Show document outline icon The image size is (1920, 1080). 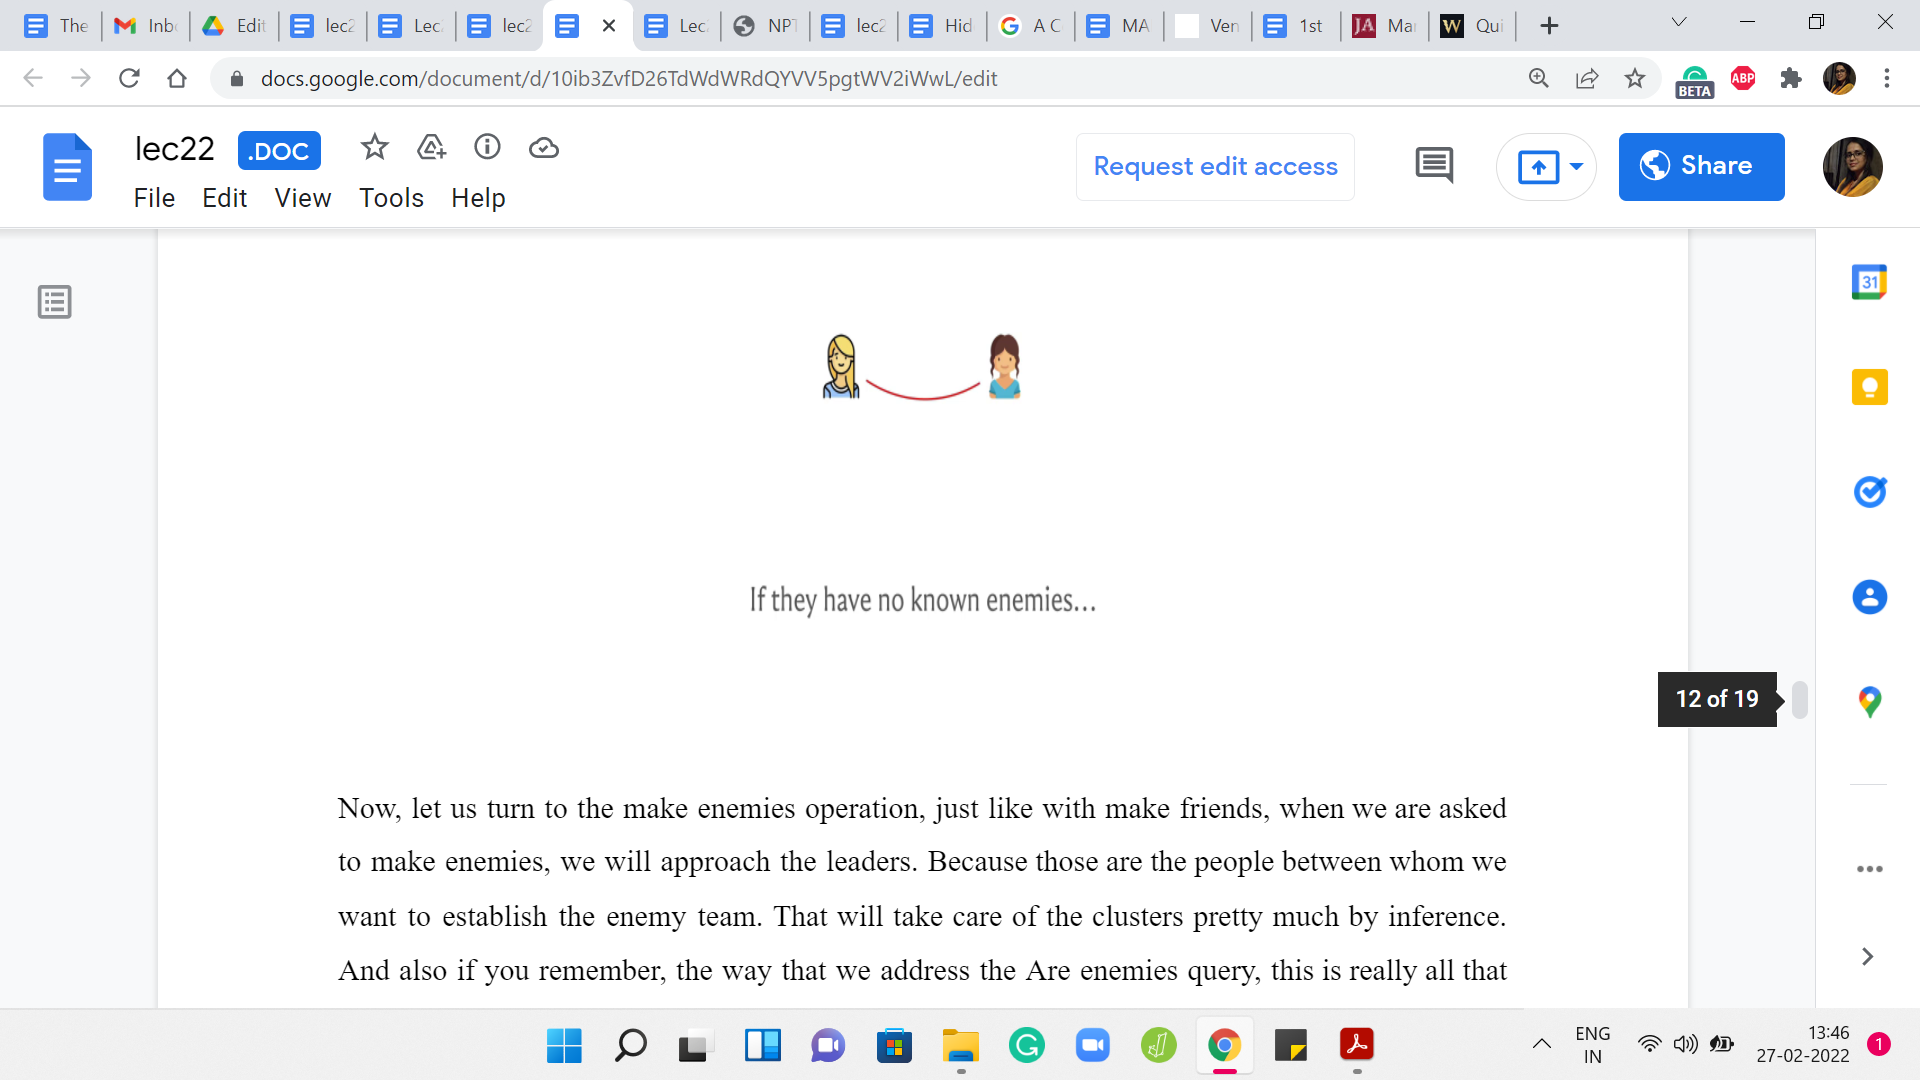point(55,302)
